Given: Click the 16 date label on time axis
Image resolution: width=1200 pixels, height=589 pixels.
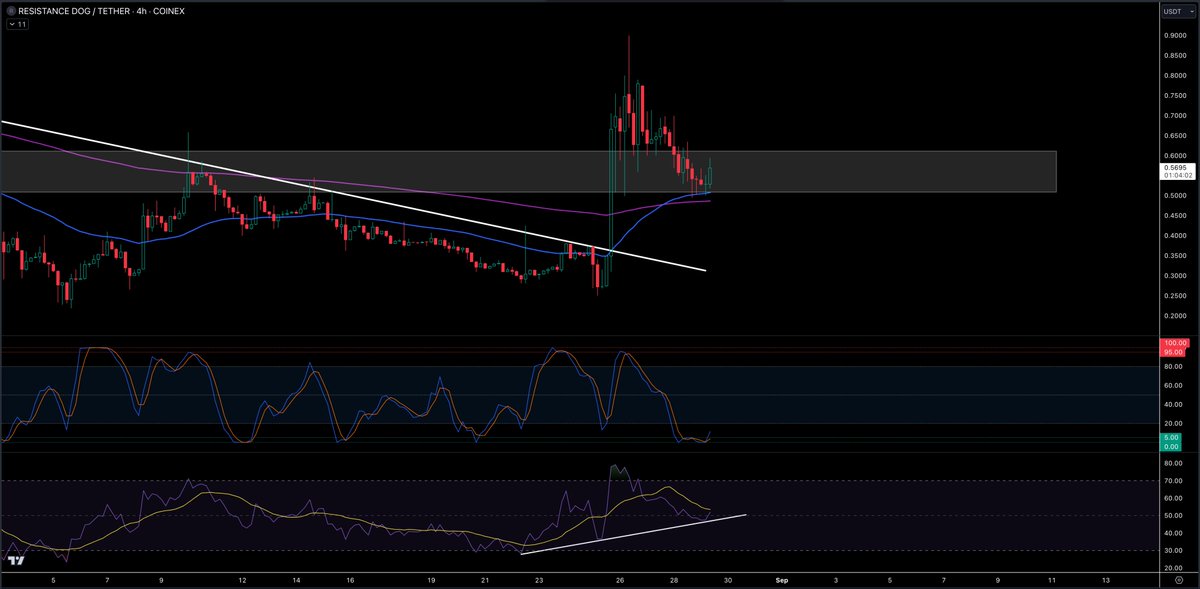Looking at the screenshot, I should 351,579.
